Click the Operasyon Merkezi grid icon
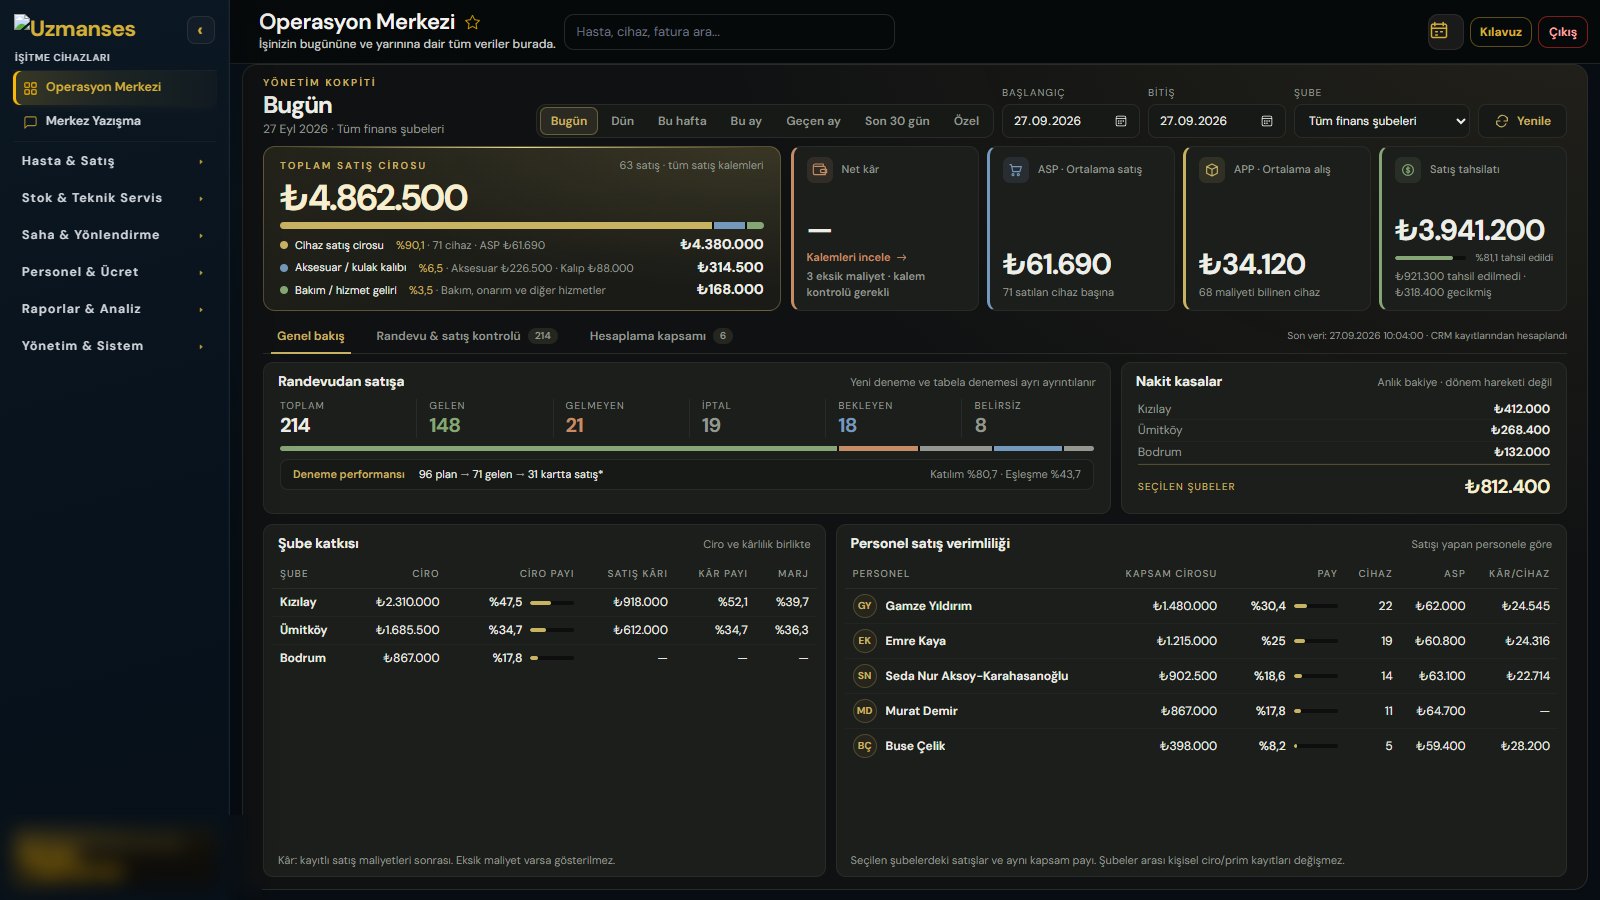 click(30, 88)
